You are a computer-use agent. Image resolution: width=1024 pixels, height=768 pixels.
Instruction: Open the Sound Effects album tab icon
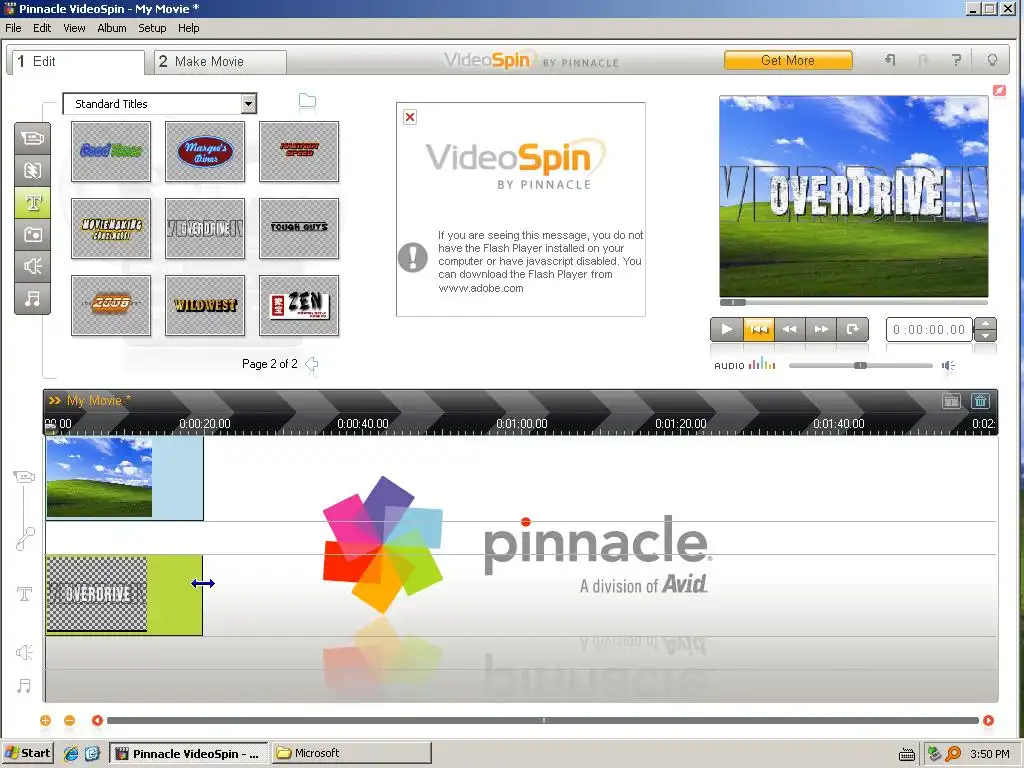pos(33,266)
